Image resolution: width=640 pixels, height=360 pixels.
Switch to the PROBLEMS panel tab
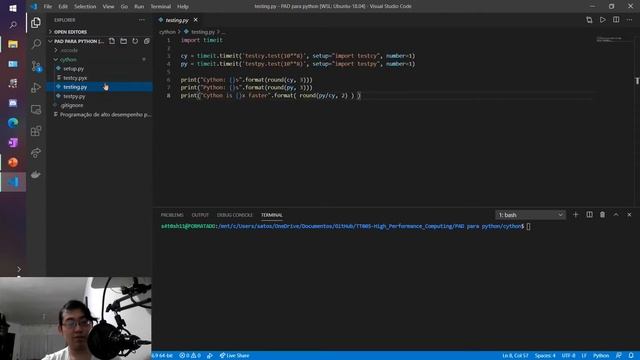[x=172, y=215]
